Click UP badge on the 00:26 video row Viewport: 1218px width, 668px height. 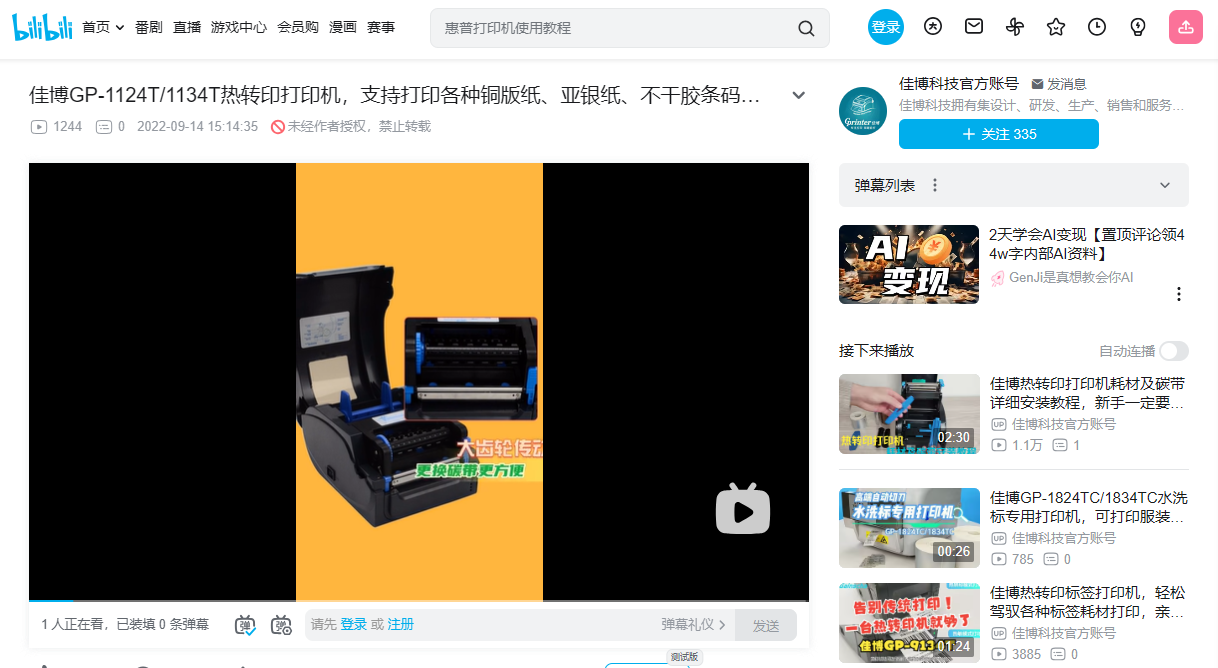tap(998, 538)
